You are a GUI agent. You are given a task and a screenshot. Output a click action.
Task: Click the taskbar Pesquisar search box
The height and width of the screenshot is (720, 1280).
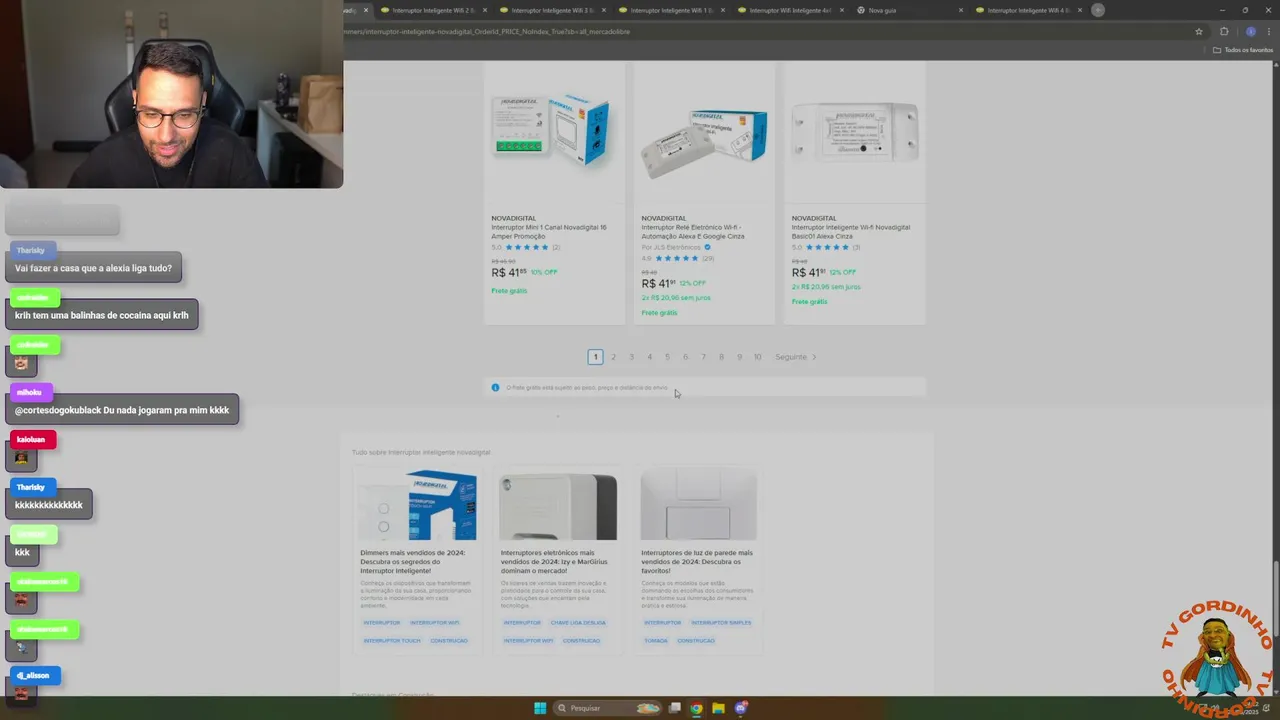click(x=608, y=708)
